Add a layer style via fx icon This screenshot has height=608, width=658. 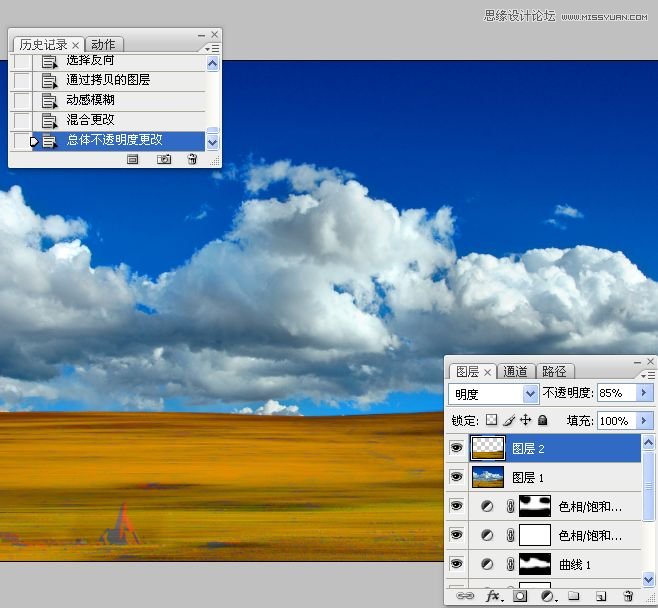pos(493,595)
